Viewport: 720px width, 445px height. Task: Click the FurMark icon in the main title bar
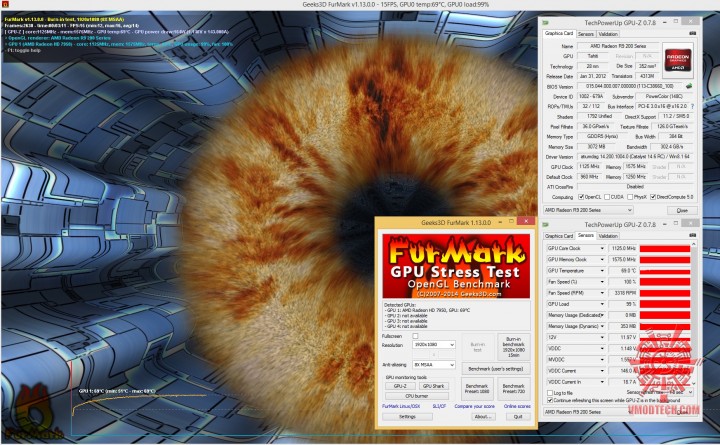(5, 4)
